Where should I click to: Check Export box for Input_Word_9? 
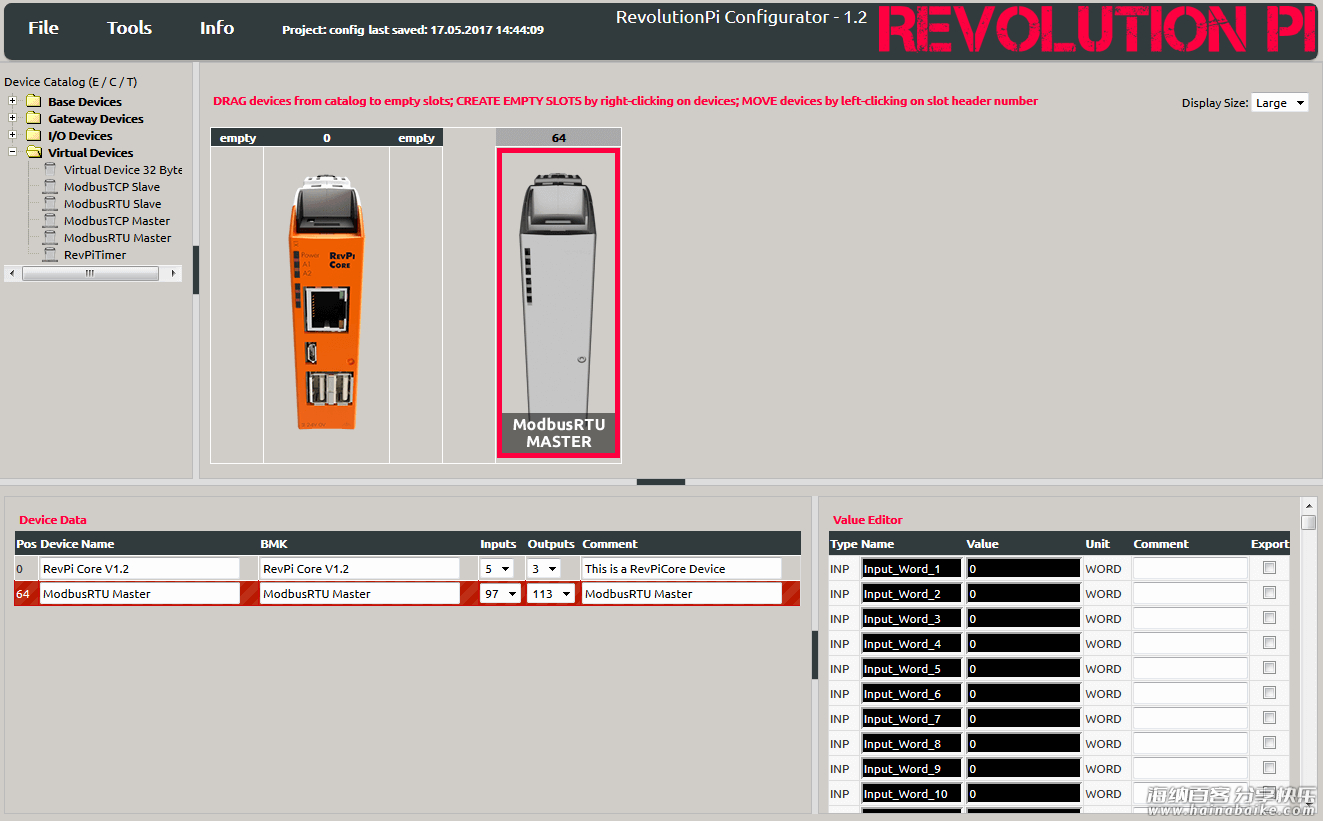[1269, 767]
